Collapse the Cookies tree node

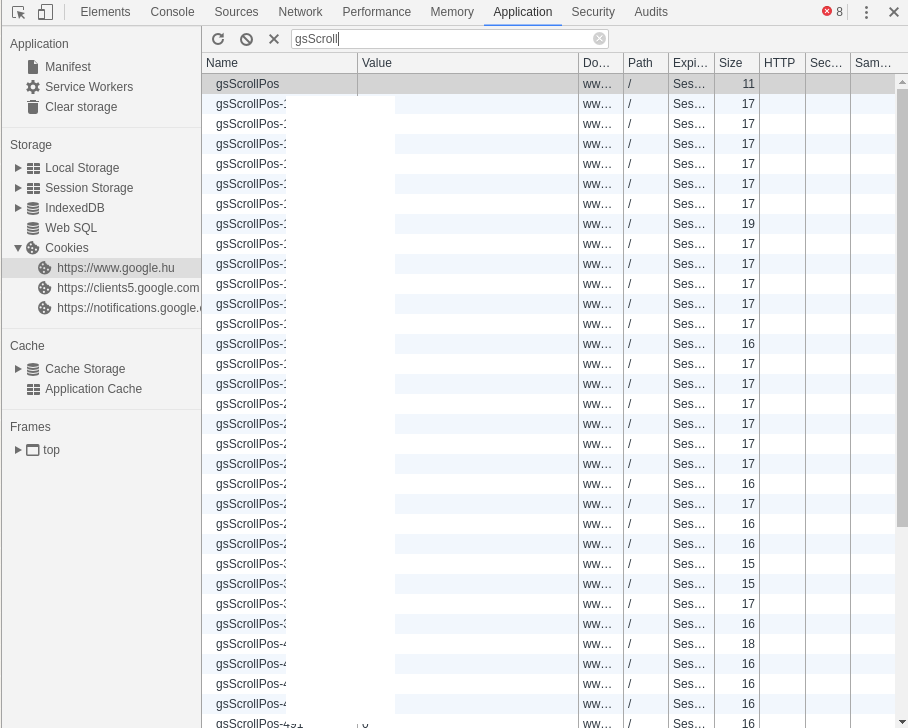click(18, 248)
